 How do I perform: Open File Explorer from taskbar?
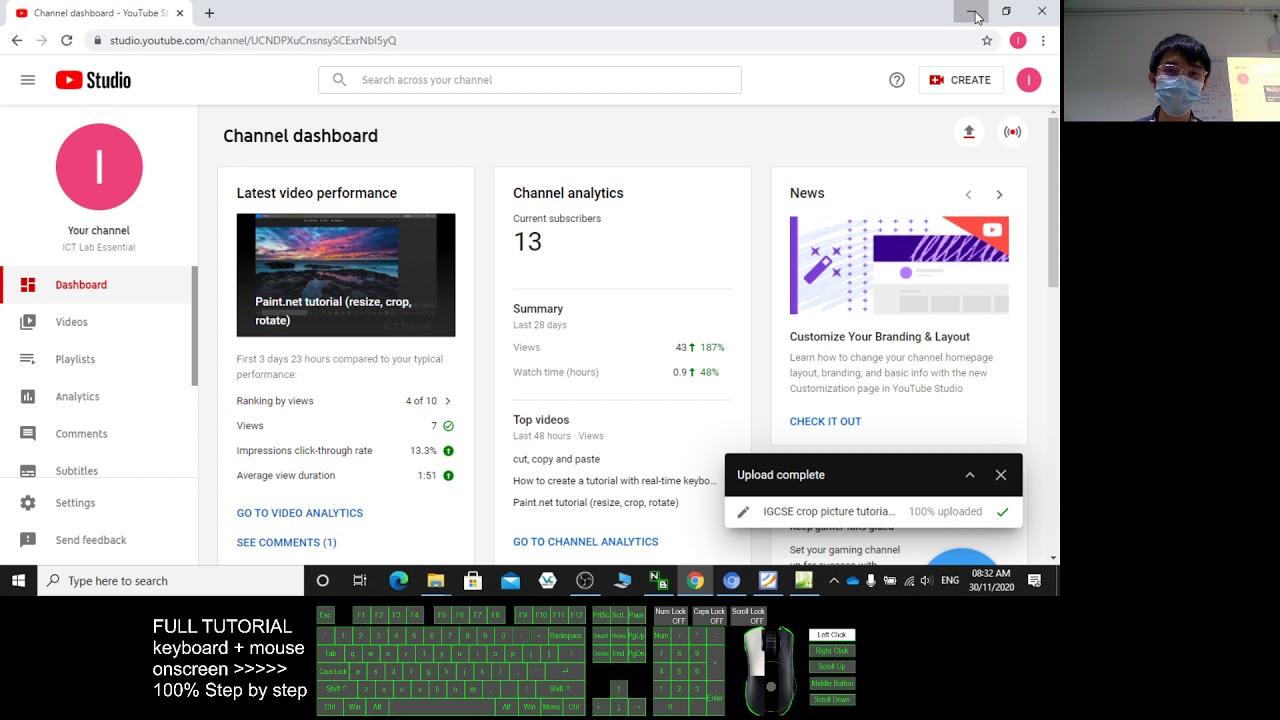coord(435,581)
